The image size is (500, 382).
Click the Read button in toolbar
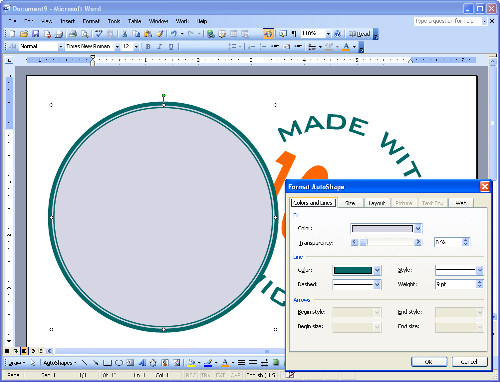point(360,34)
